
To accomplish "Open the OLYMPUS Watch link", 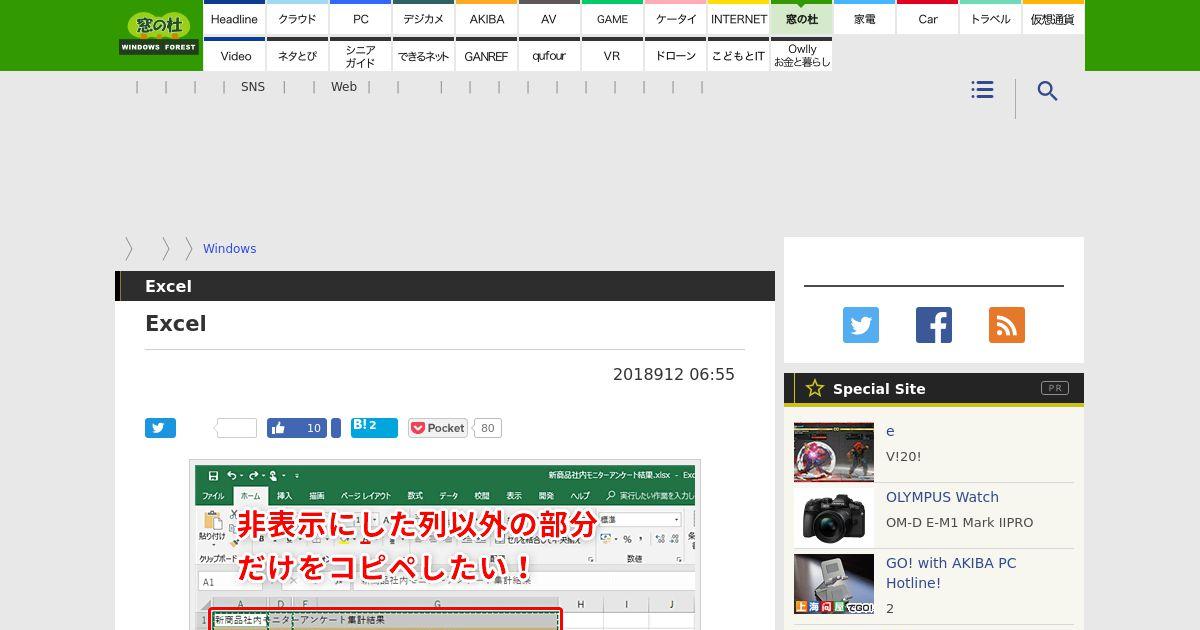I will [x=942, y=497].
